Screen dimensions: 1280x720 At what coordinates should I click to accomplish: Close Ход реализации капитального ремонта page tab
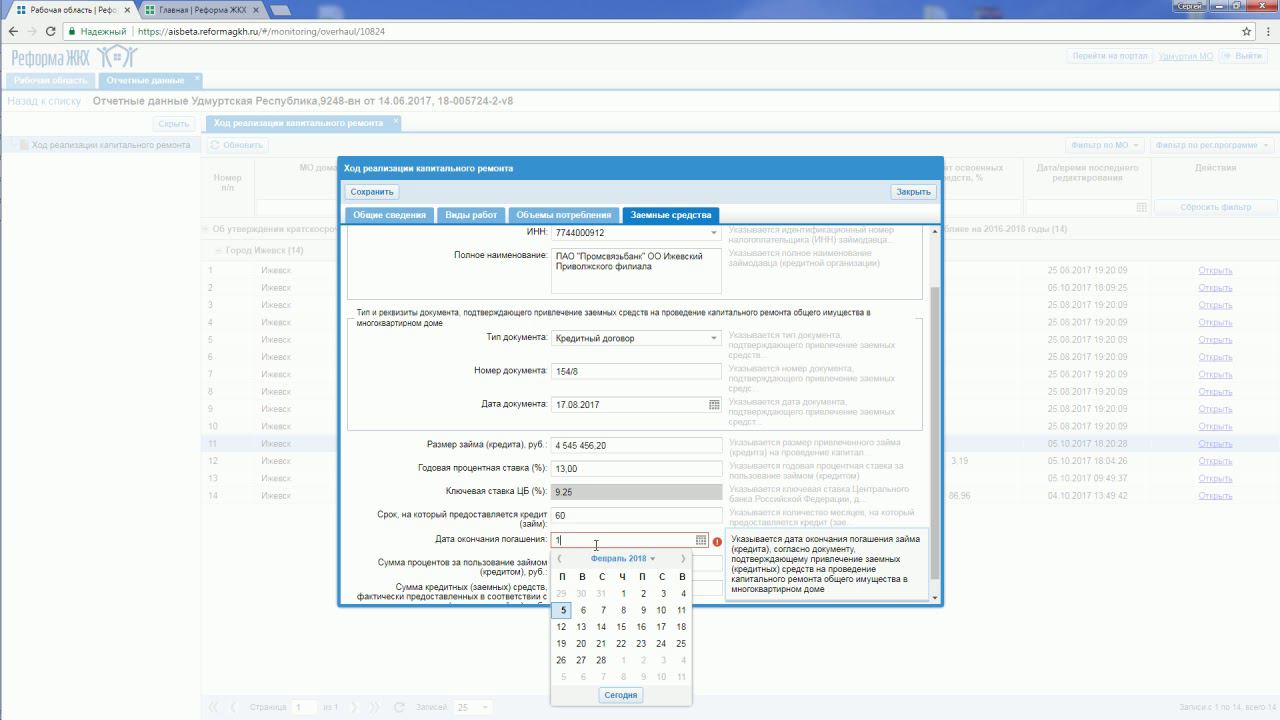coord(396,121)
